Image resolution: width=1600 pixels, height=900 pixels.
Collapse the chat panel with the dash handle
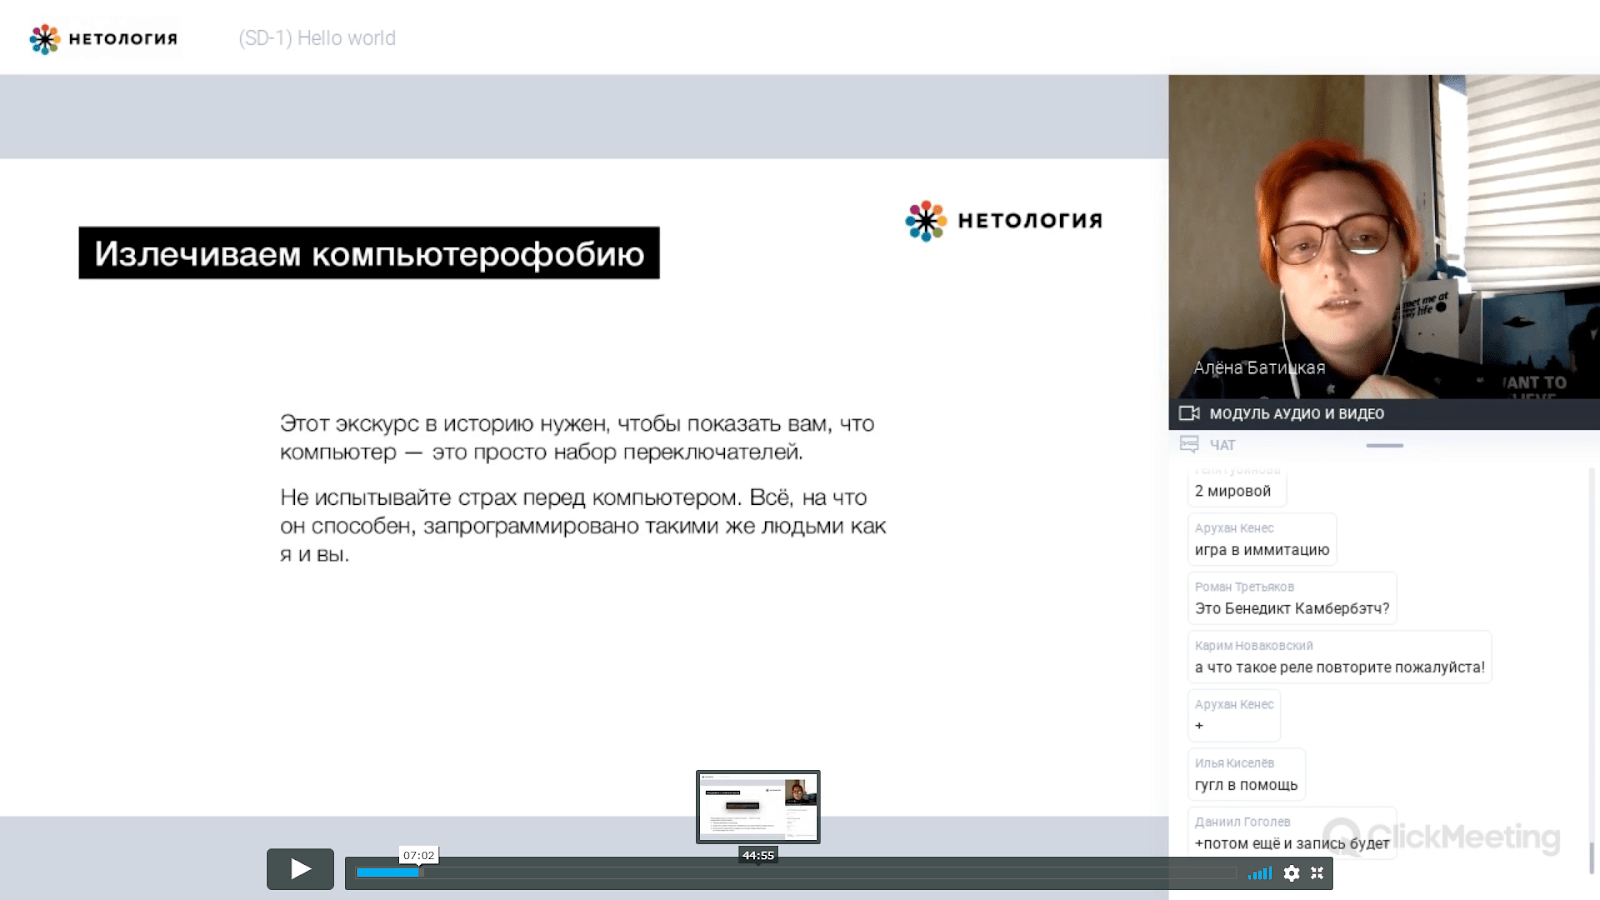tap(1385, 445)
